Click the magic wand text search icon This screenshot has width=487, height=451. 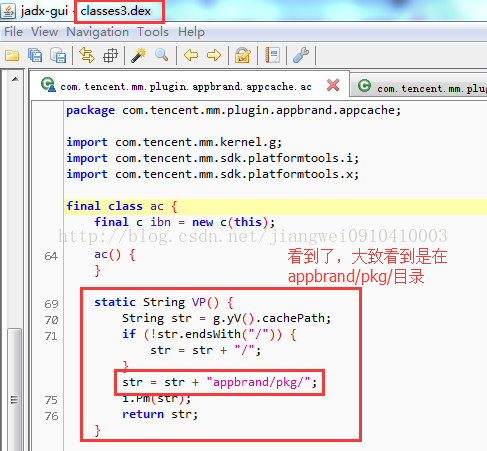click(138, 55)
